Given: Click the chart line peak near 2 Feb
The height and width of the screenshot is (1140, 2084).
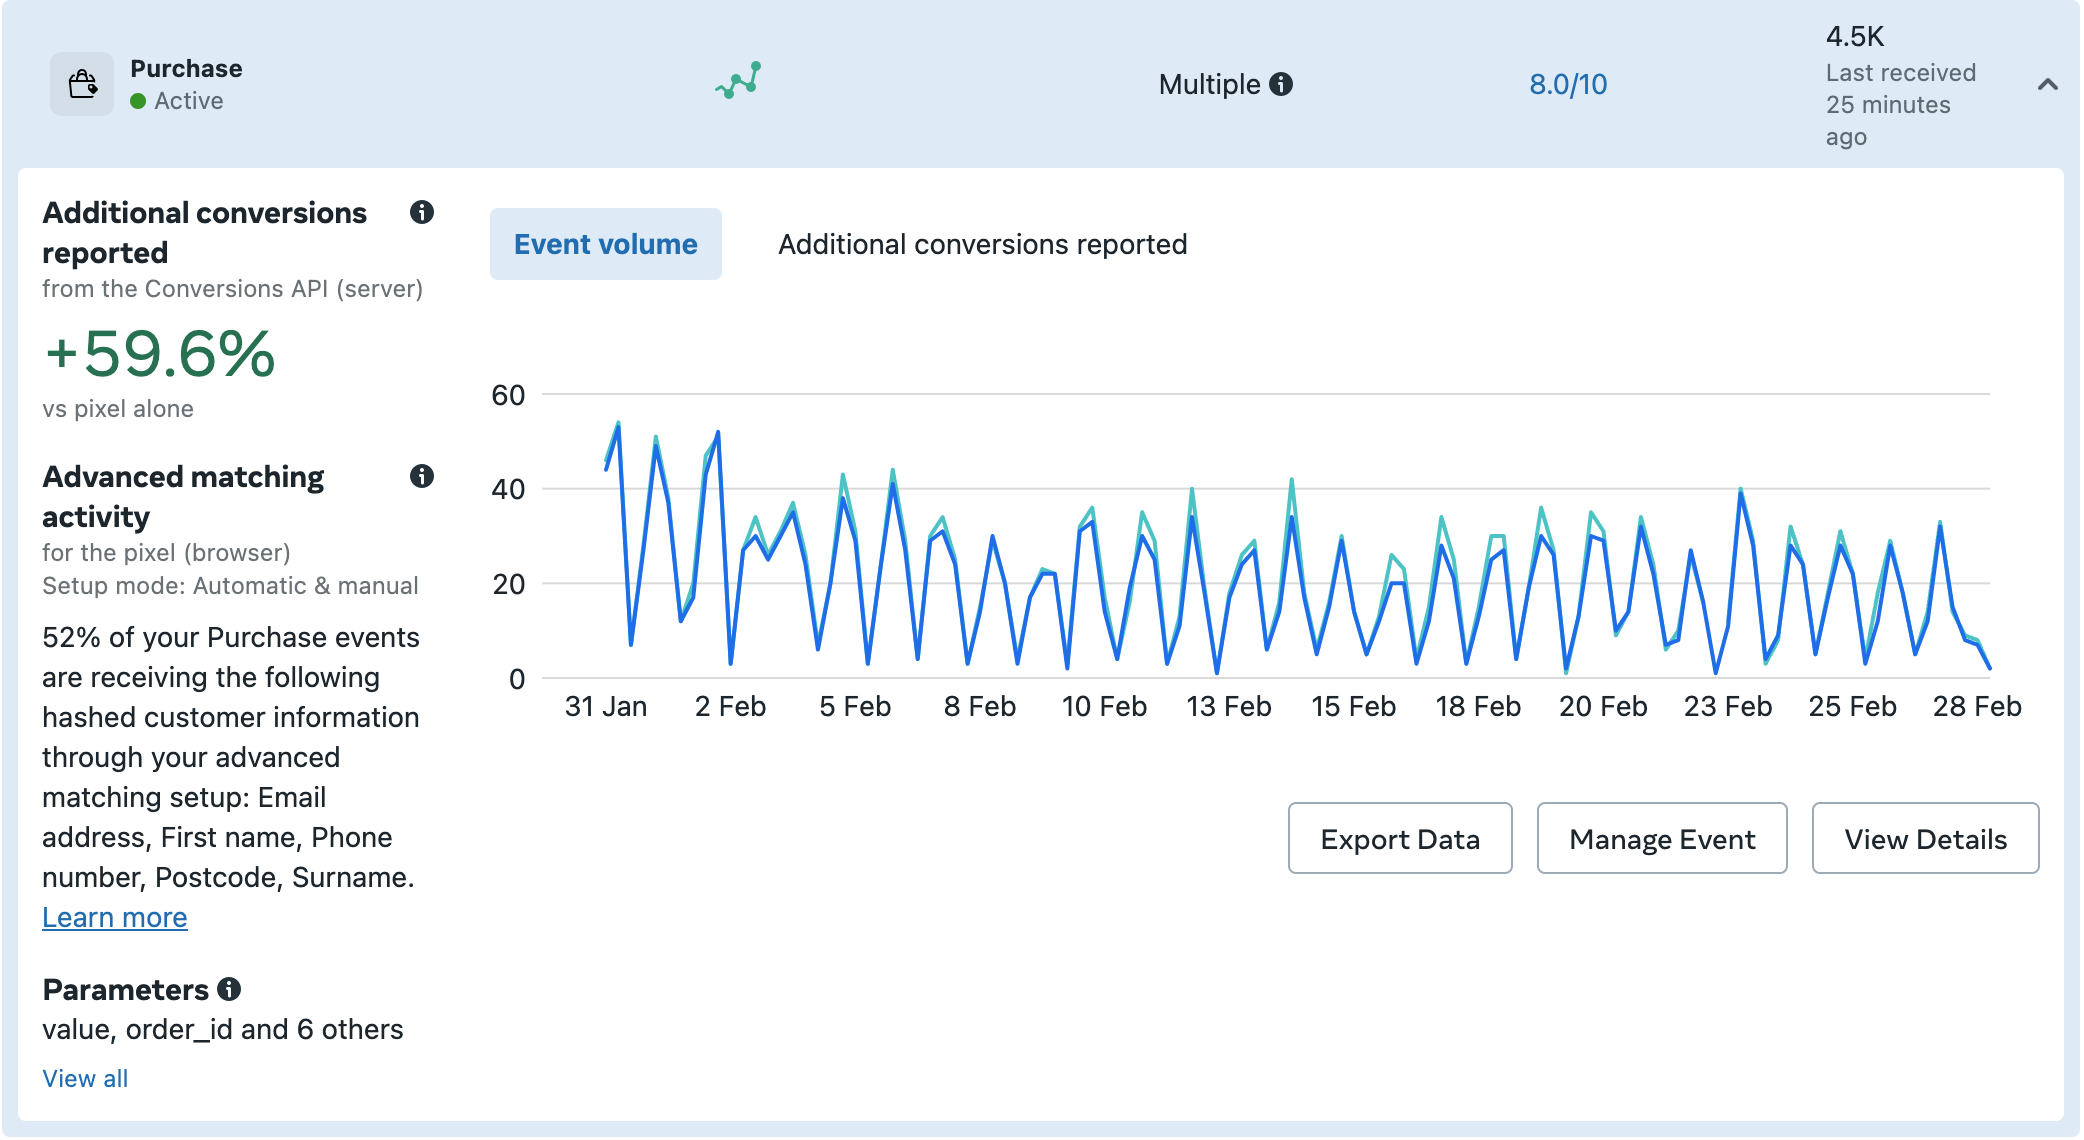Looking at the screenshot, I should (718, 434).
